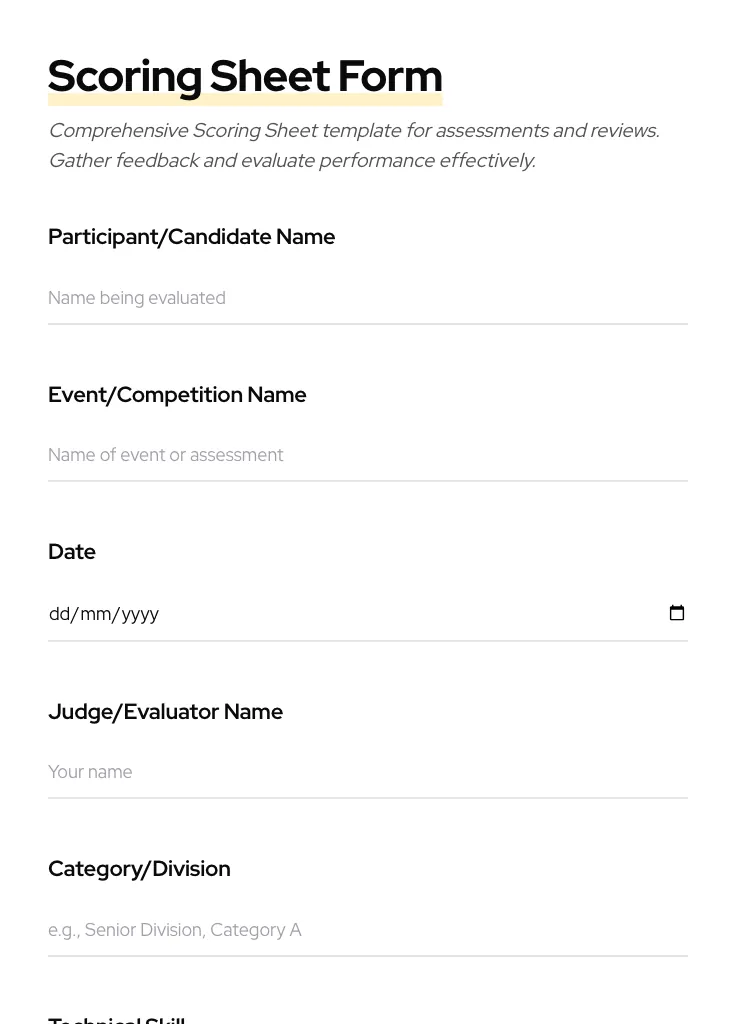
Task: Click the Date field label
Action: pyautogui.click(x=72, y=552)
